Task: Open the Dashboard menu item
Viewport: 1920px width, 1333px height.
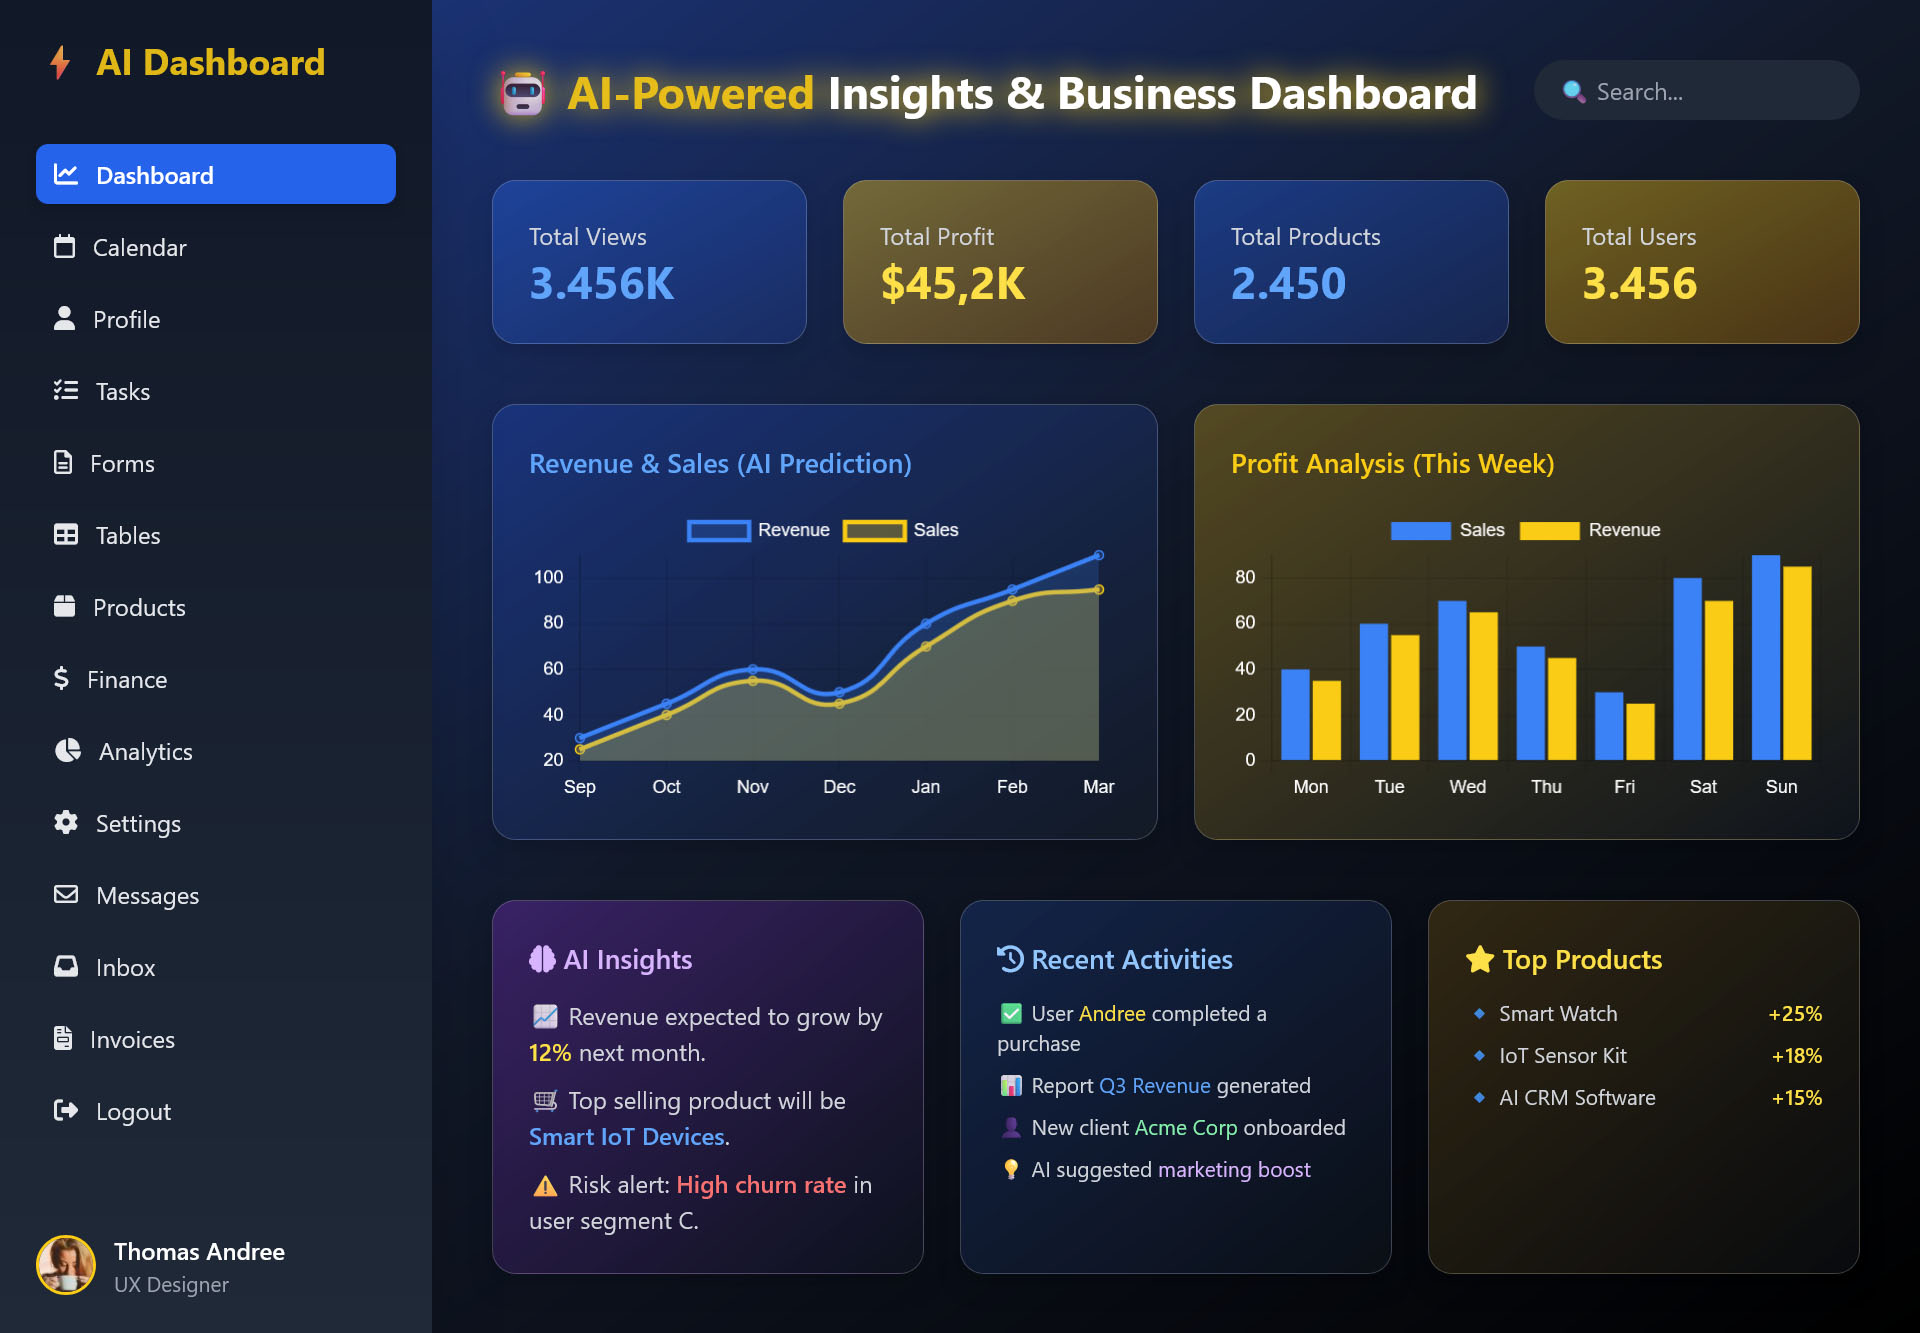Action: pos(216,175)
